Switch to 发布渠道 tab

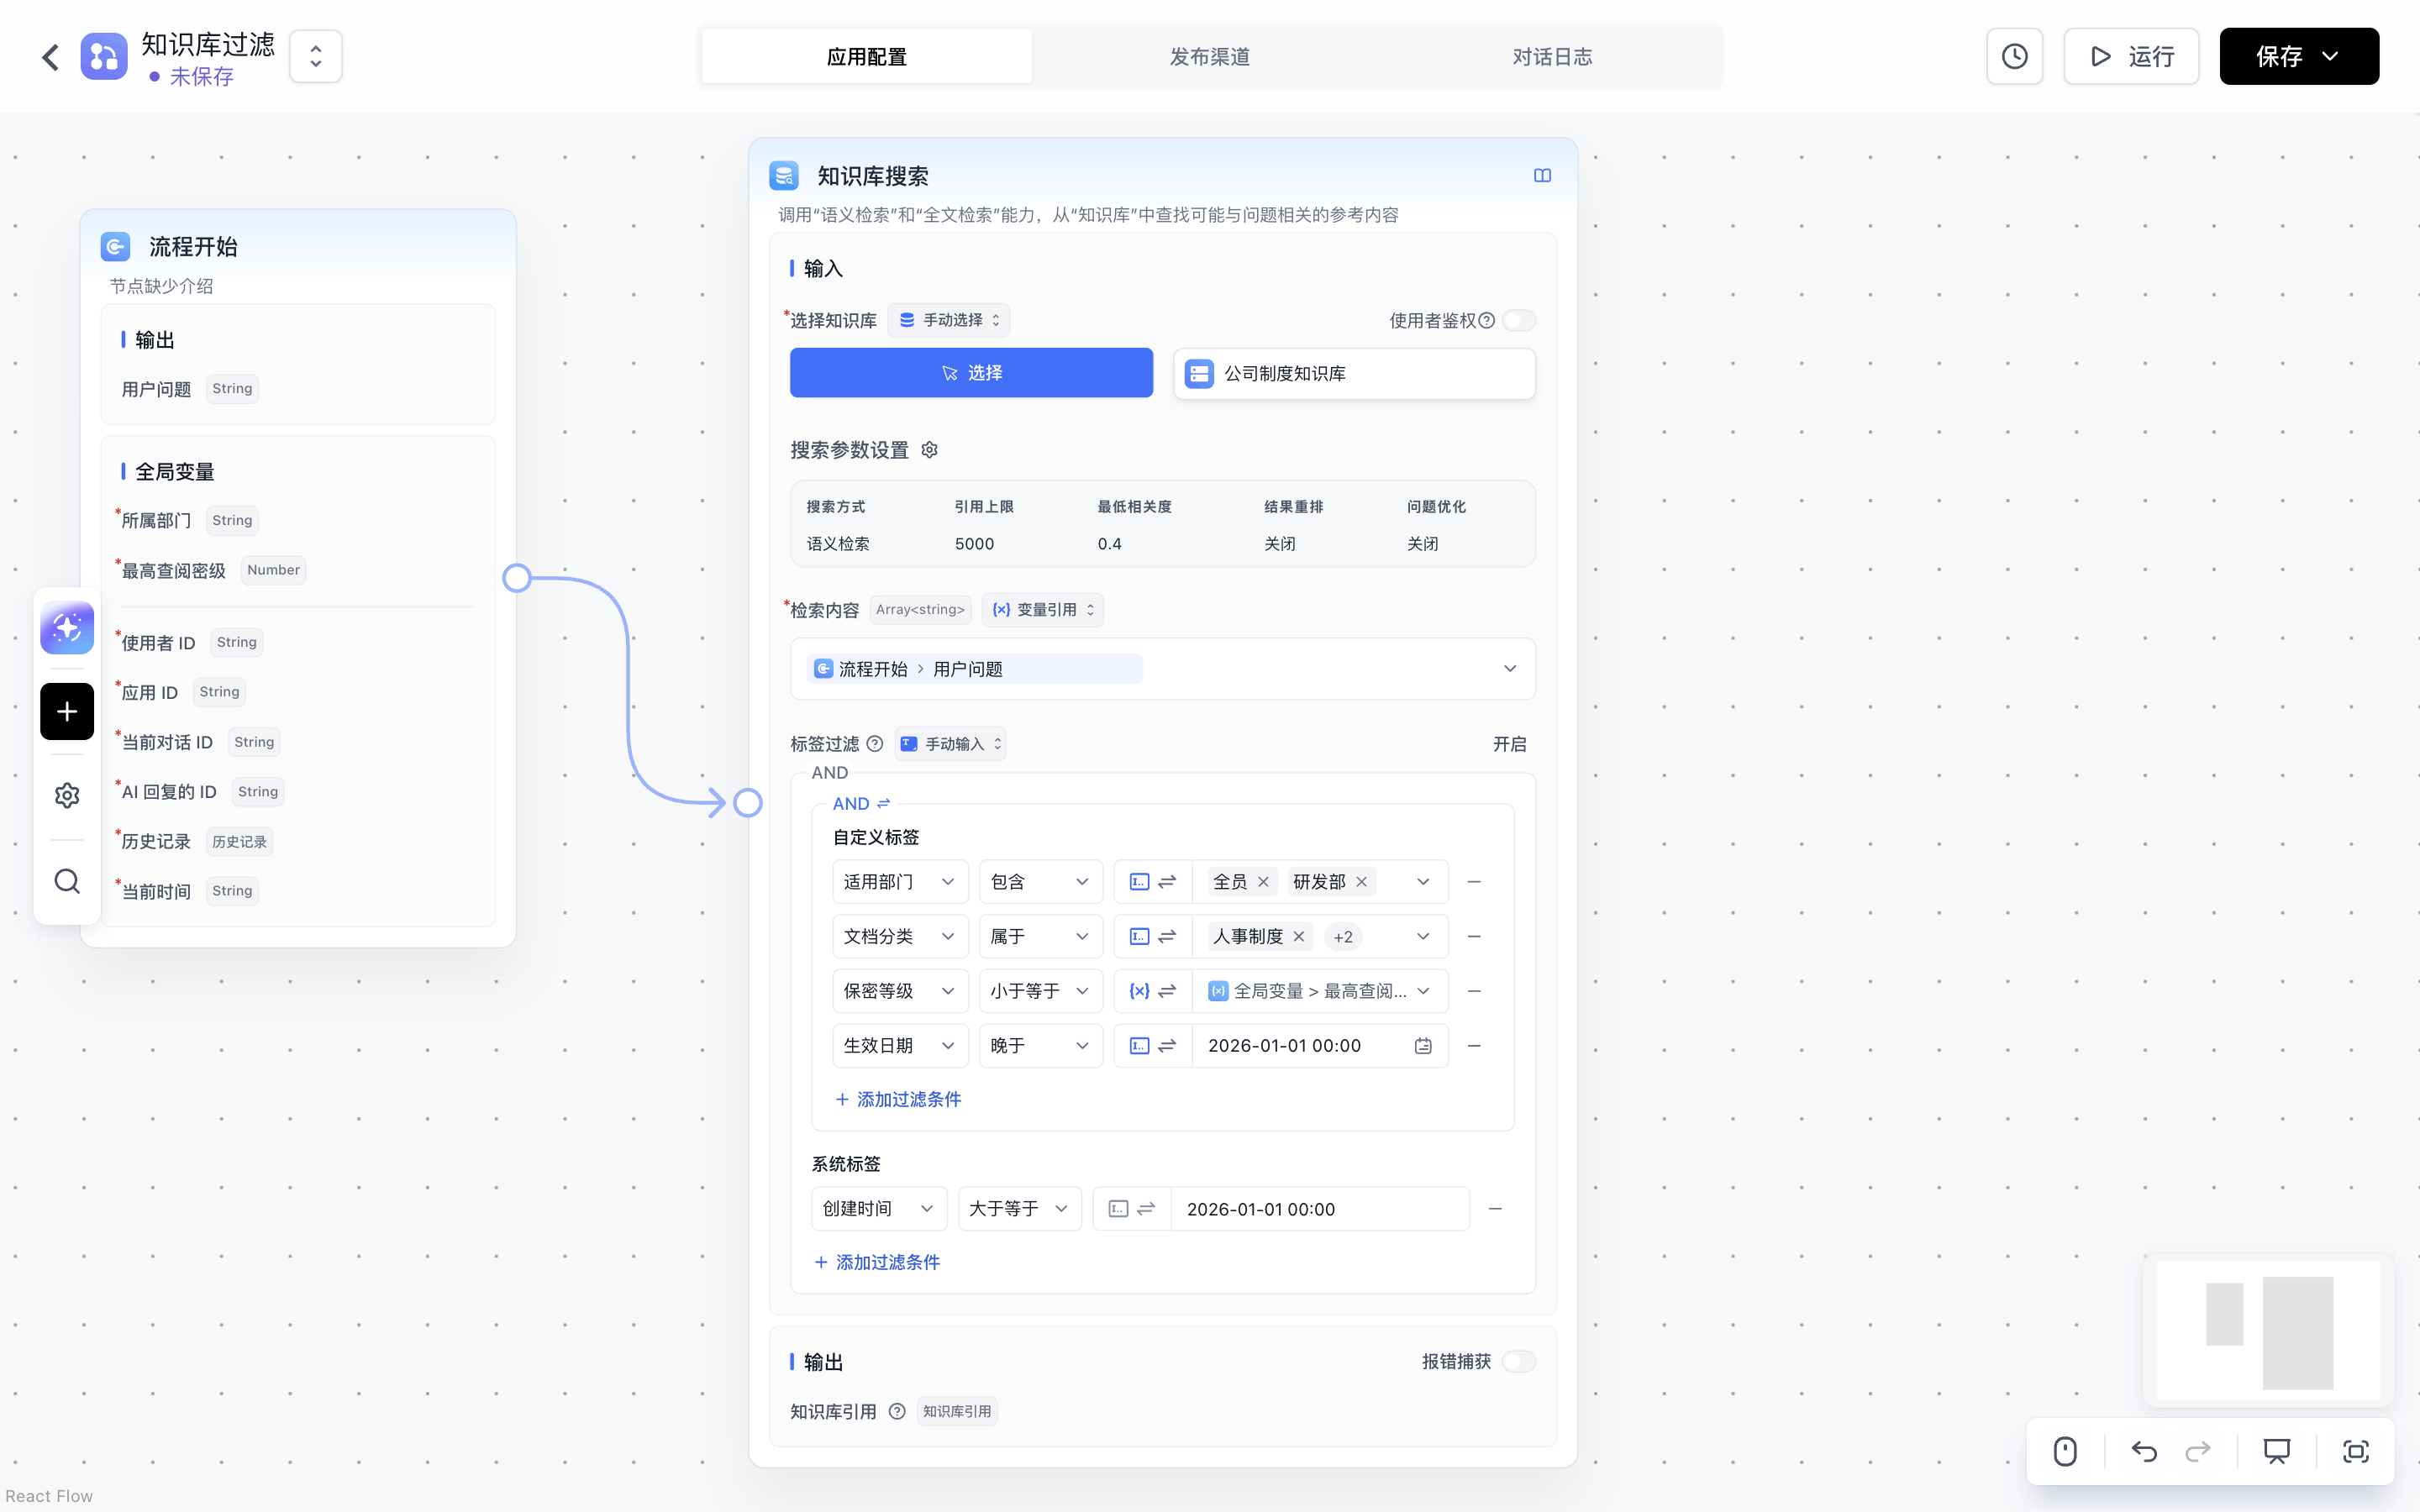pyautogui.click(x=1209, y=56)
